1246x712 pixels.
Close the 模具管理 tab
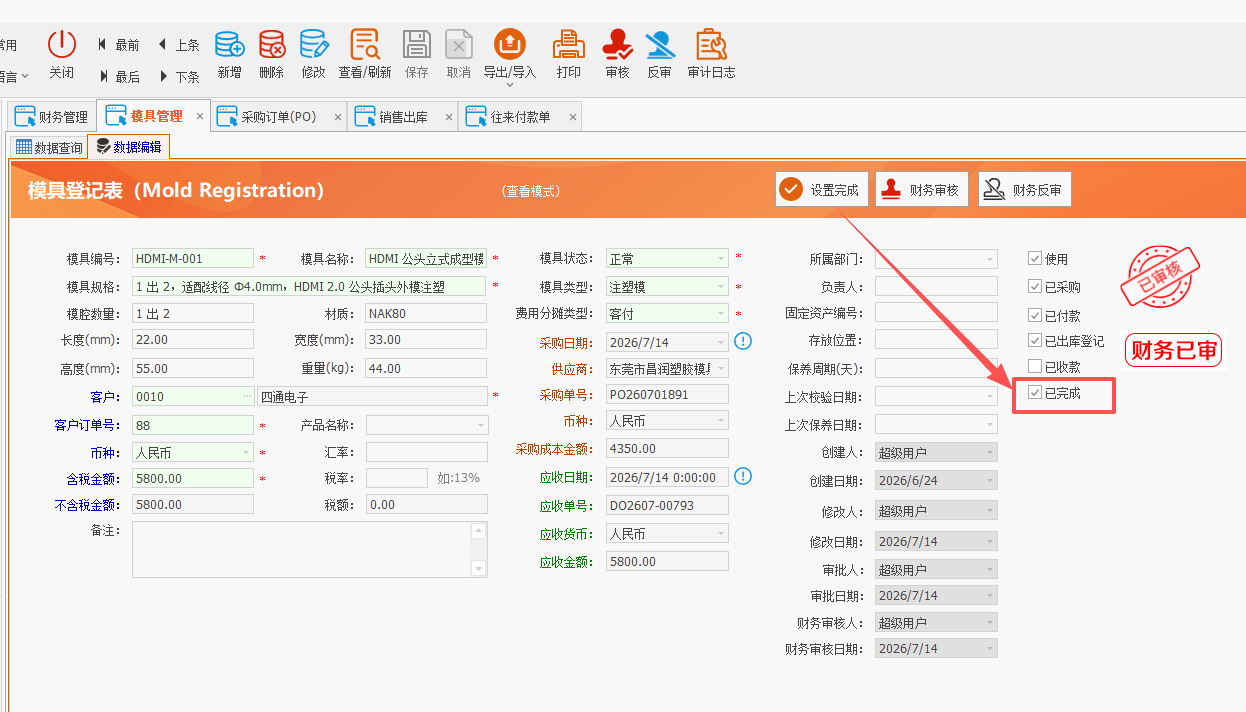tap(200, 116)
